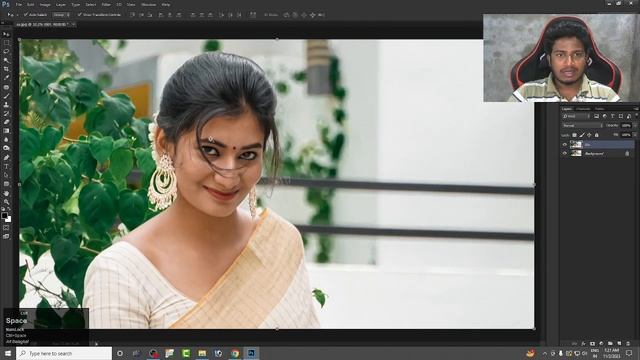
Task: Open the File menu
Action: coord(19,4)
